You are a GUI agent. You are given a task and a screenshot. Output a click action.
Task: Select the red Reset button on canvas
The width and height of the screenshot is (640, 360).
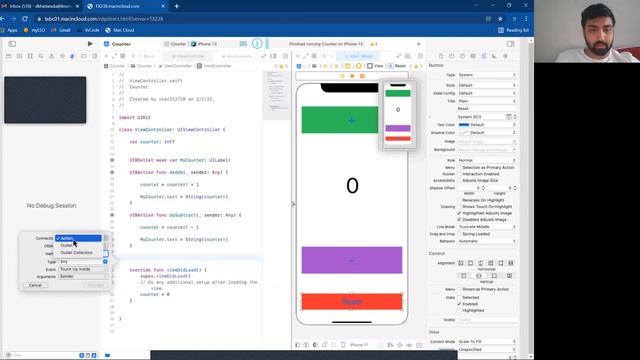click(352, 302)
